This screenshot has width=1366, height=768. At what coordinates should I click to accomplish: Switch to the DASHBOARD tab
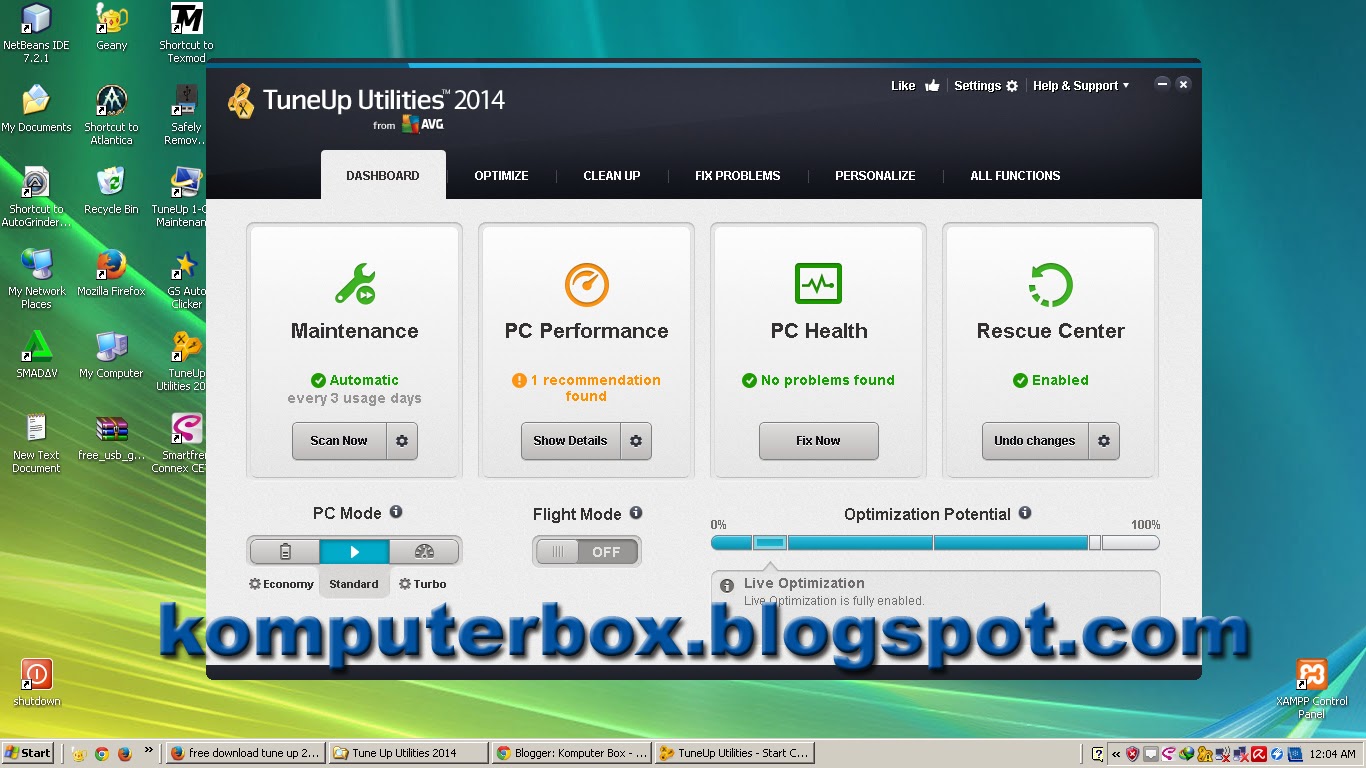[383, 175]
